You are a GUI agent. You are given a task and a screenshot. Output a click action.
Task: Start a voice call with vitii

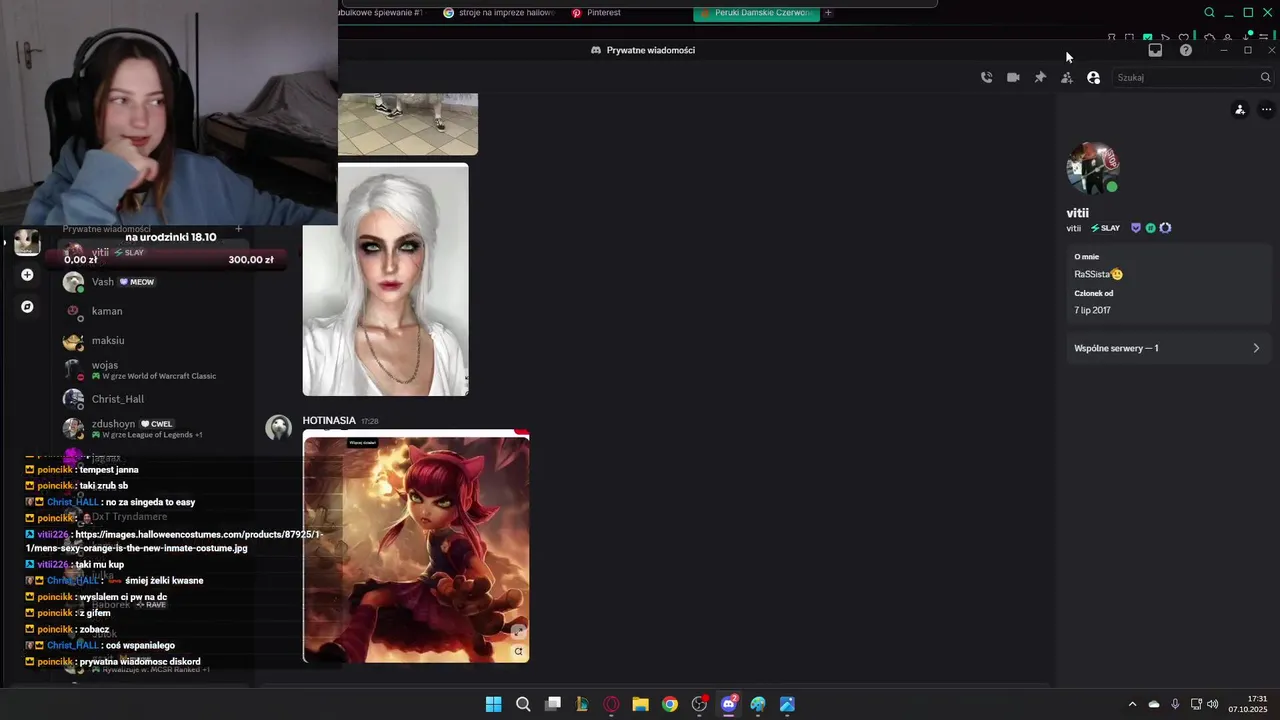(986, 77)
